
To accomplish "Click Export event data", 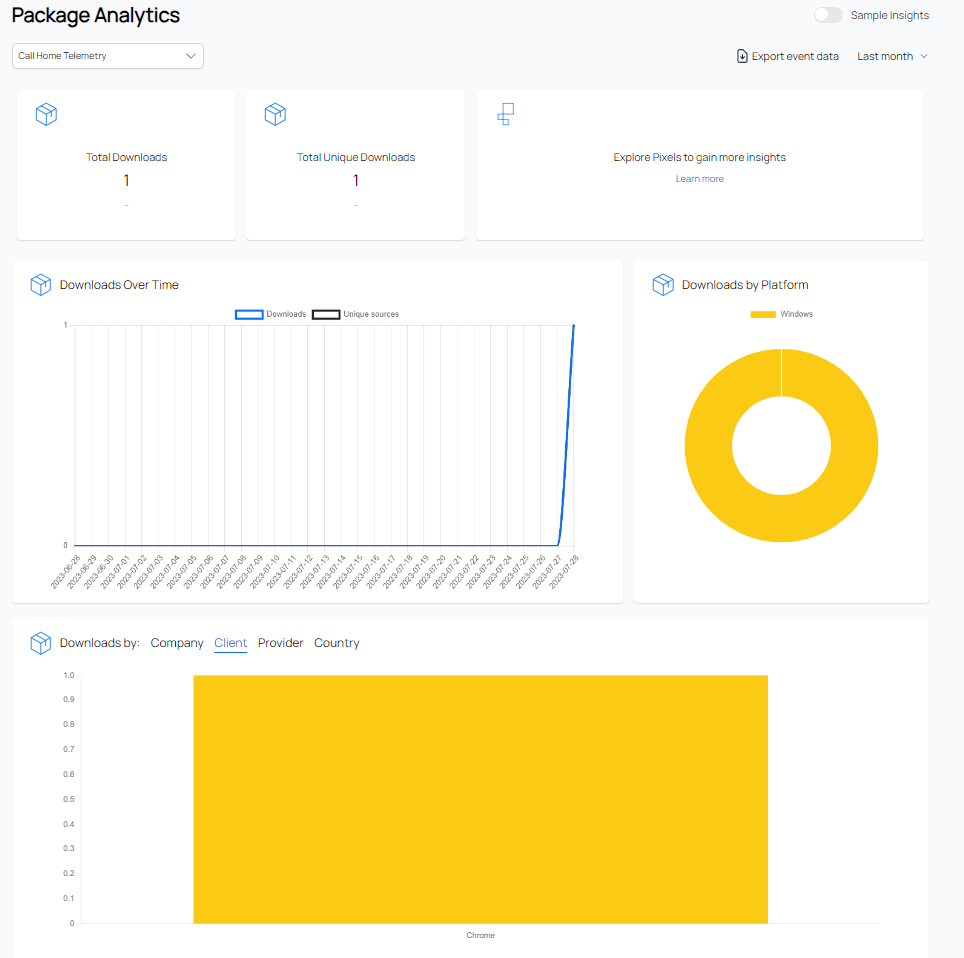I will (795, 56).
